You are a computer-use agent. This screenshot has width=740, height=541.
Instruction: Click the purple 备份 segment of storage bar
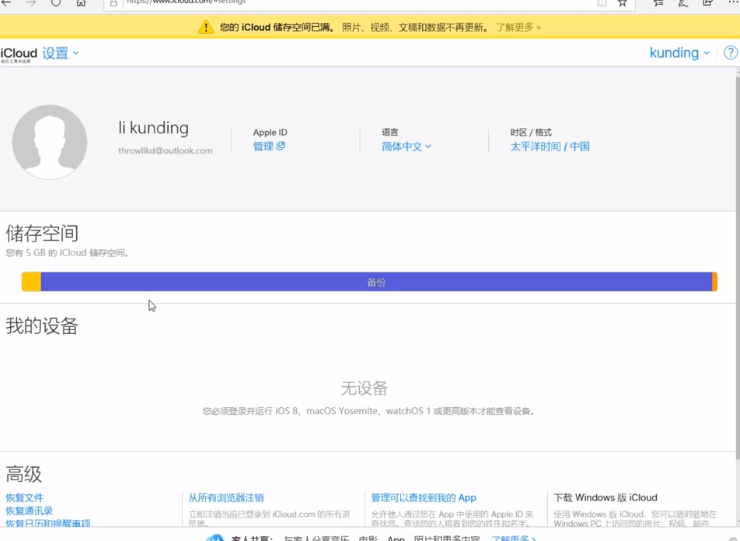376,282
